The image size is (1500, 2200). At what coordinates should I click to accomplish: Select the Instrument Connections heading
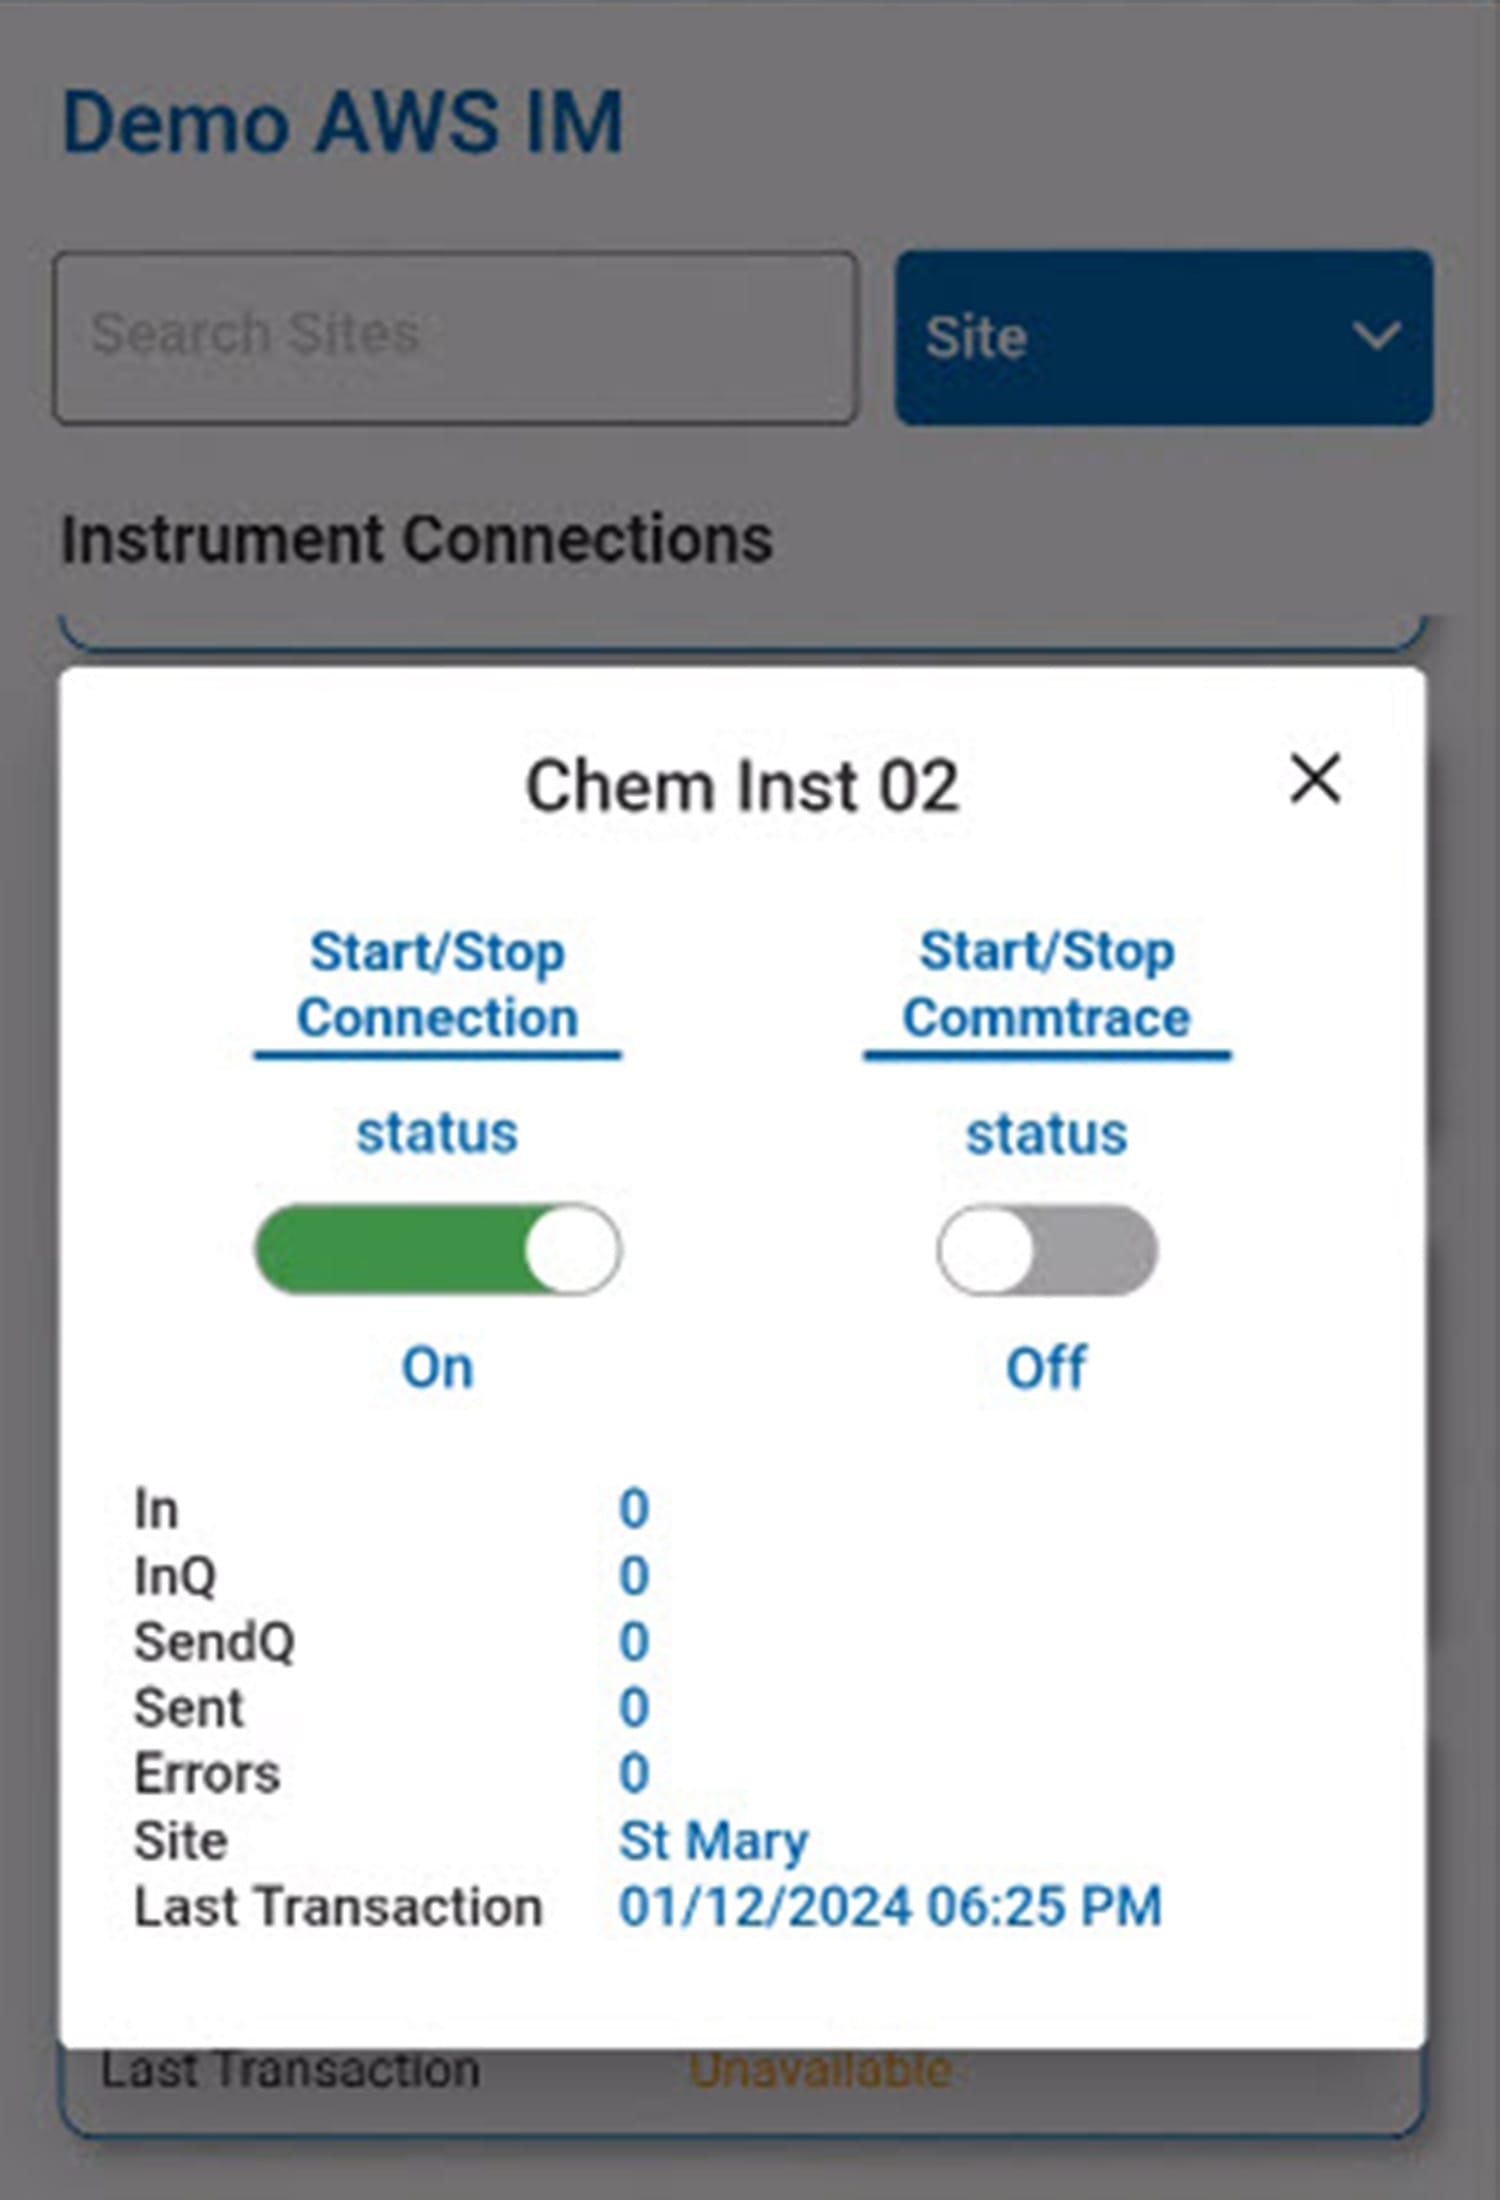417,540
